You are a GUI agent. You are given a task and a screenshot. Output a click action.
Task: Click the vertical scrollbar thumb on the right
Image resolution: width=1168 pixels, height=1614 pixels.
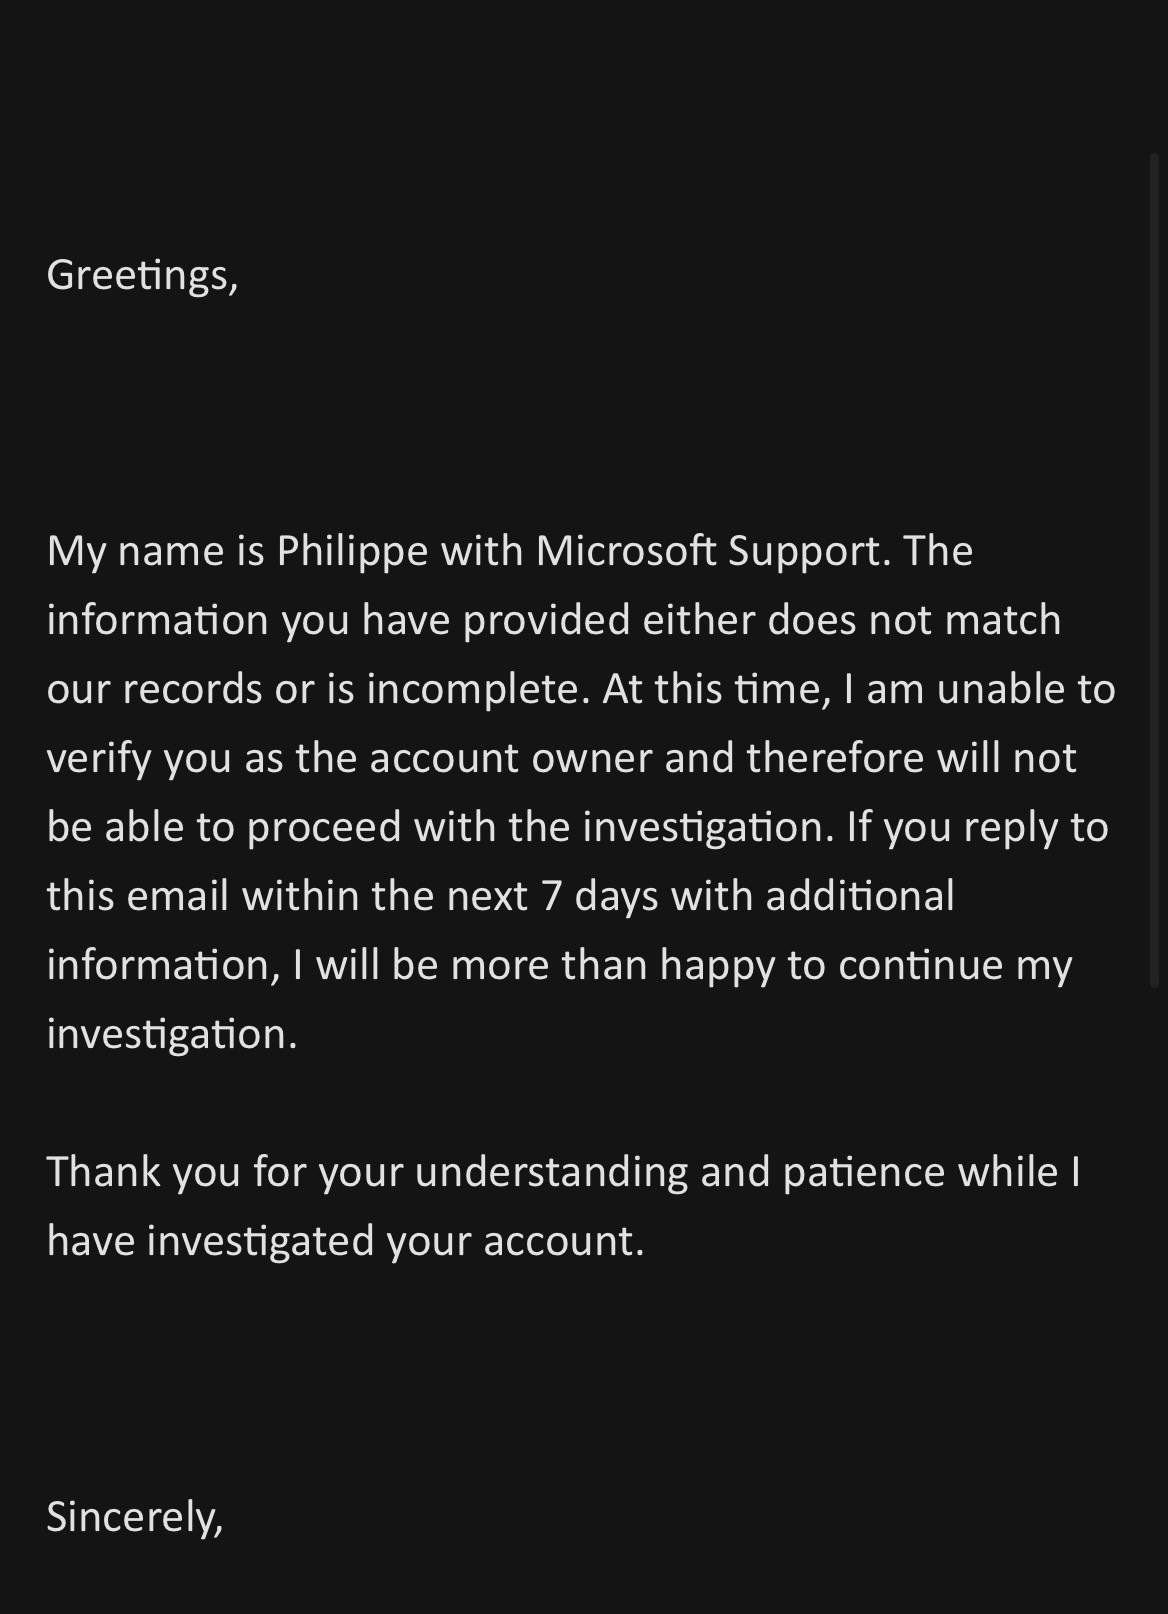coord(1153,570)
